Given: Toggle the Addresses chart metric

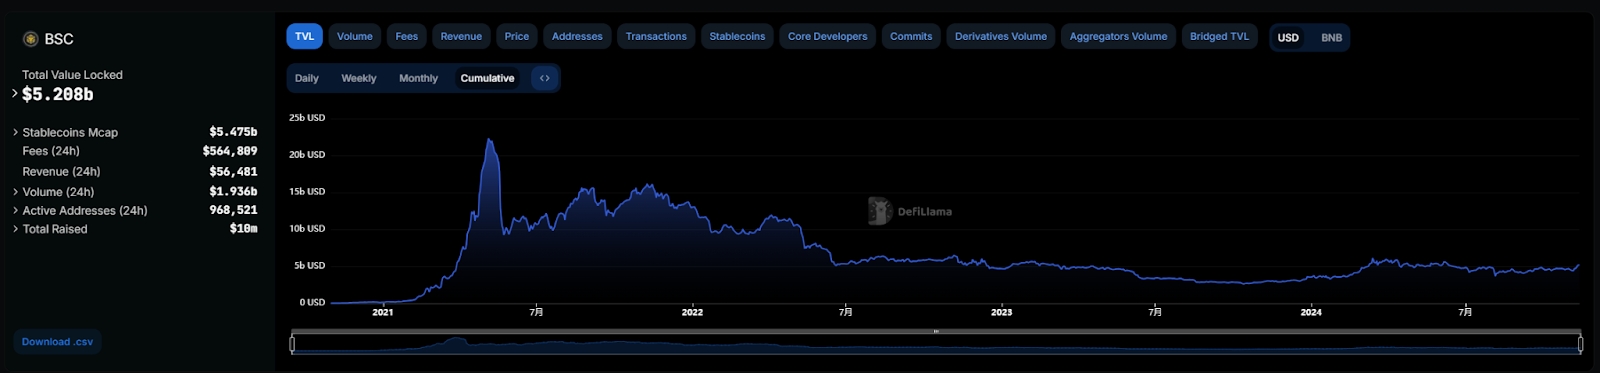Looking at the screenshot, I should [x=577, y=36].
